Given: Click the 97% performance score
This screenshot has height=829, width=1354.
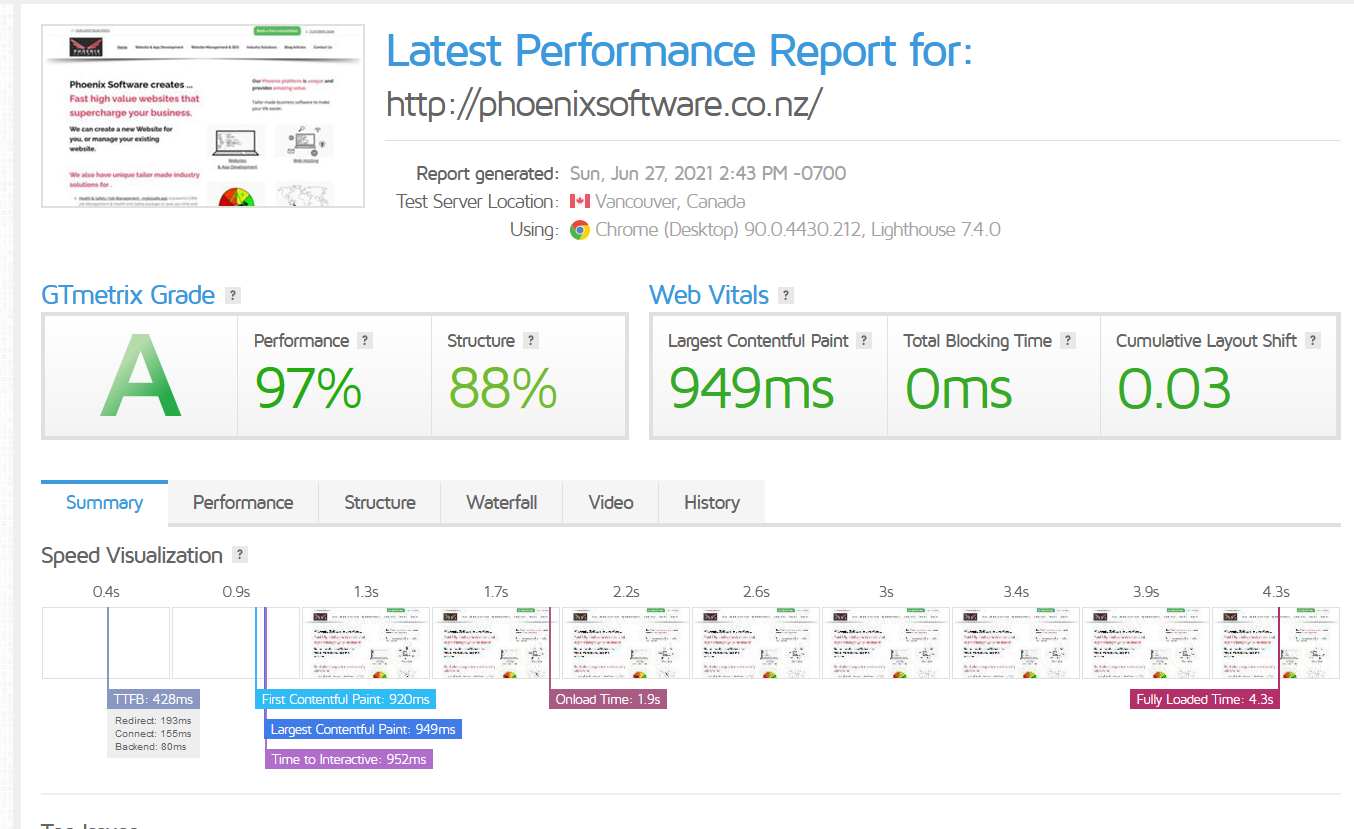Looking at the screenshot, I should coord(308,388).
